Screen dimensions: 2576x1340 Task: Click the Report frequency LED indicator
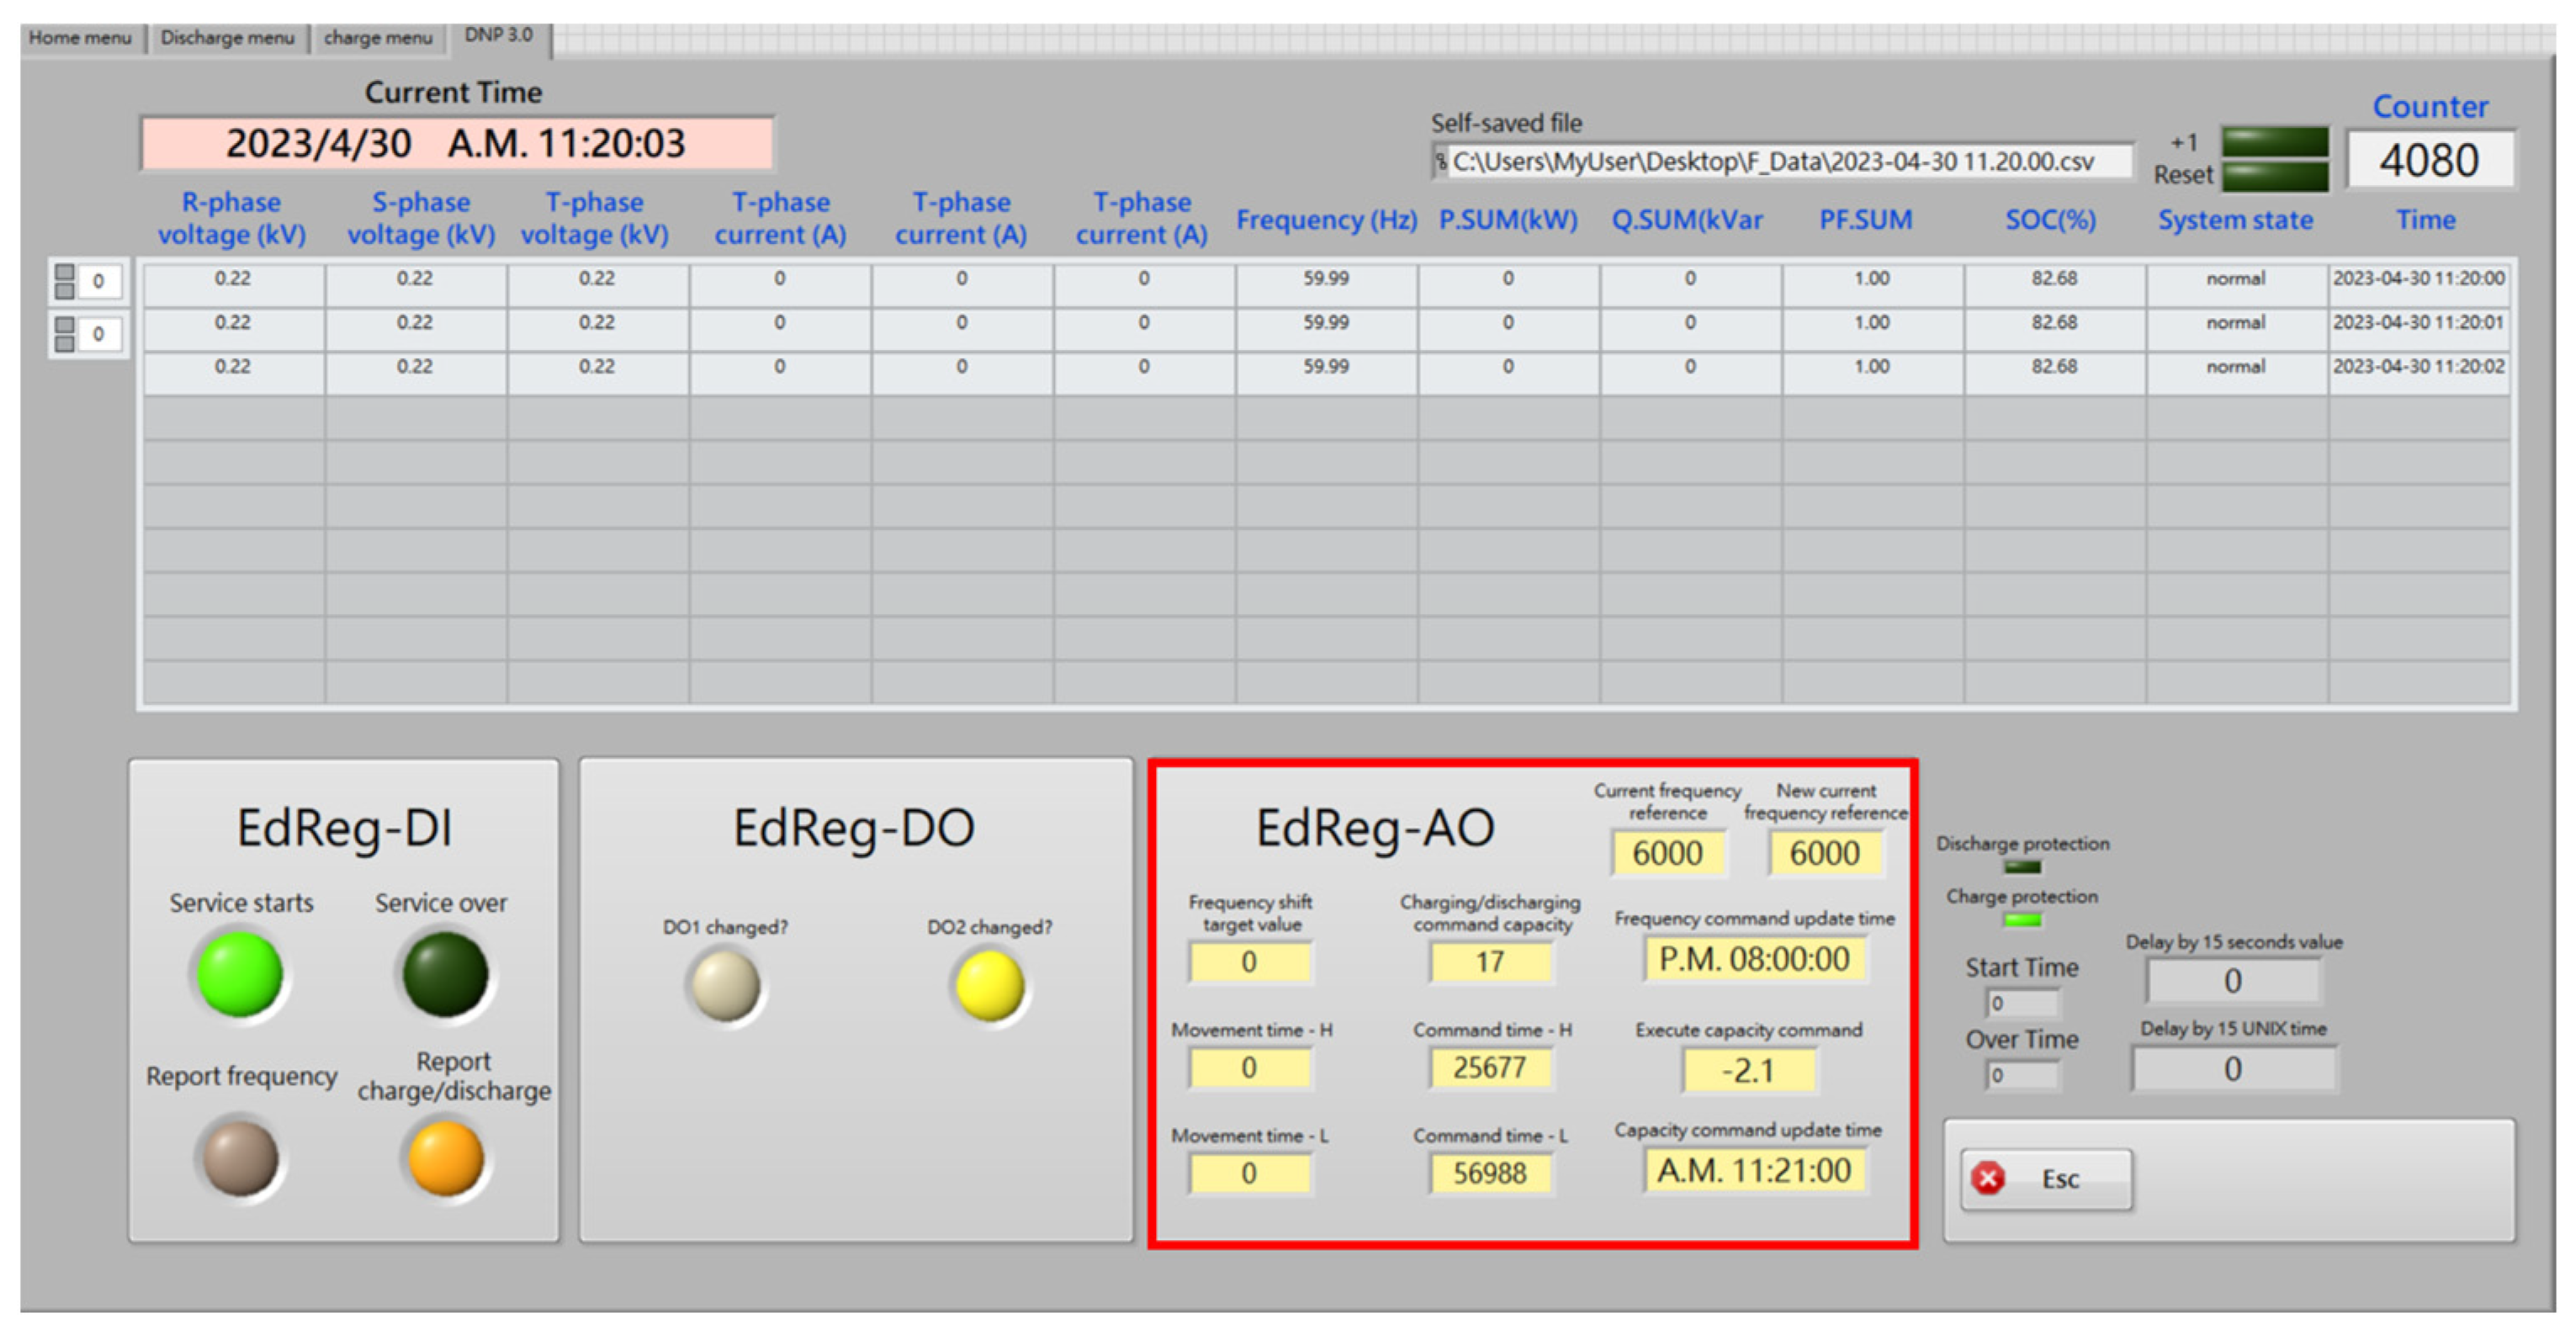(x=240, y=1158)
